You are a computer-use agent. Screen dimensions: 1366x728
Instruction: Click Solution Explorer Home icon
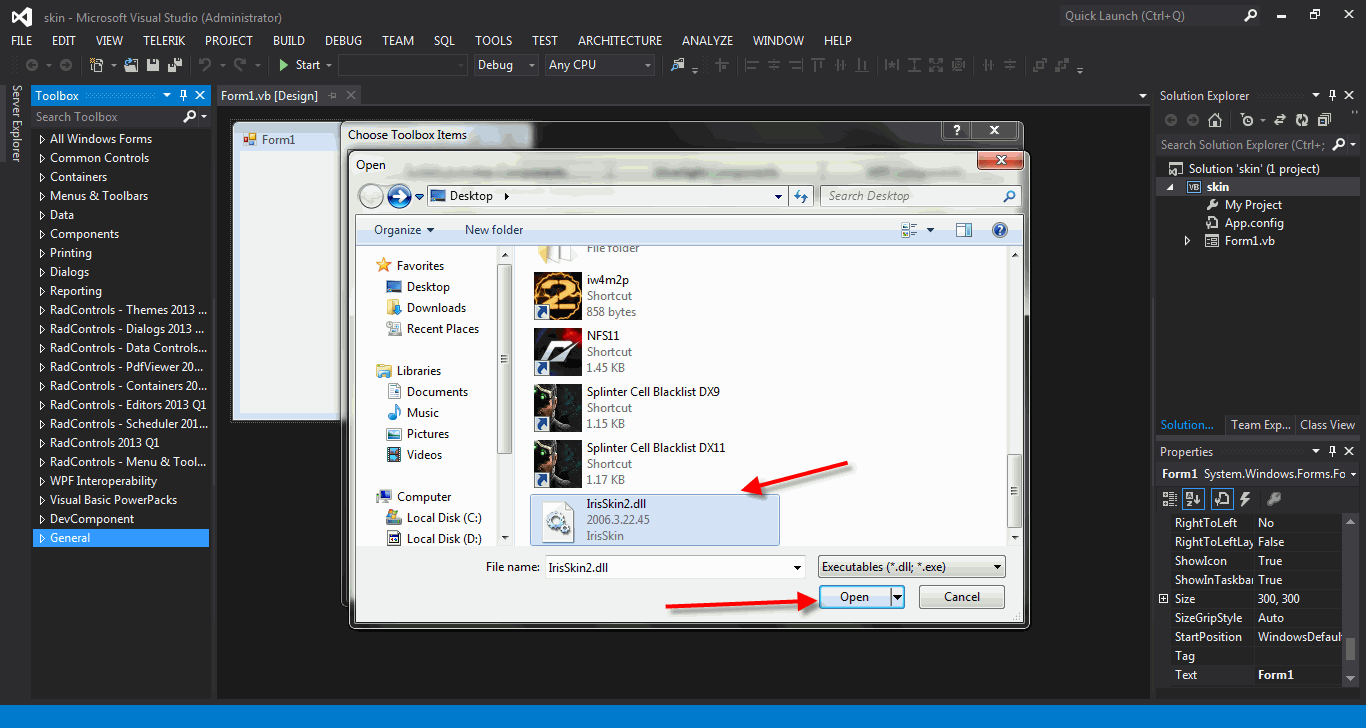point(1214,120)
